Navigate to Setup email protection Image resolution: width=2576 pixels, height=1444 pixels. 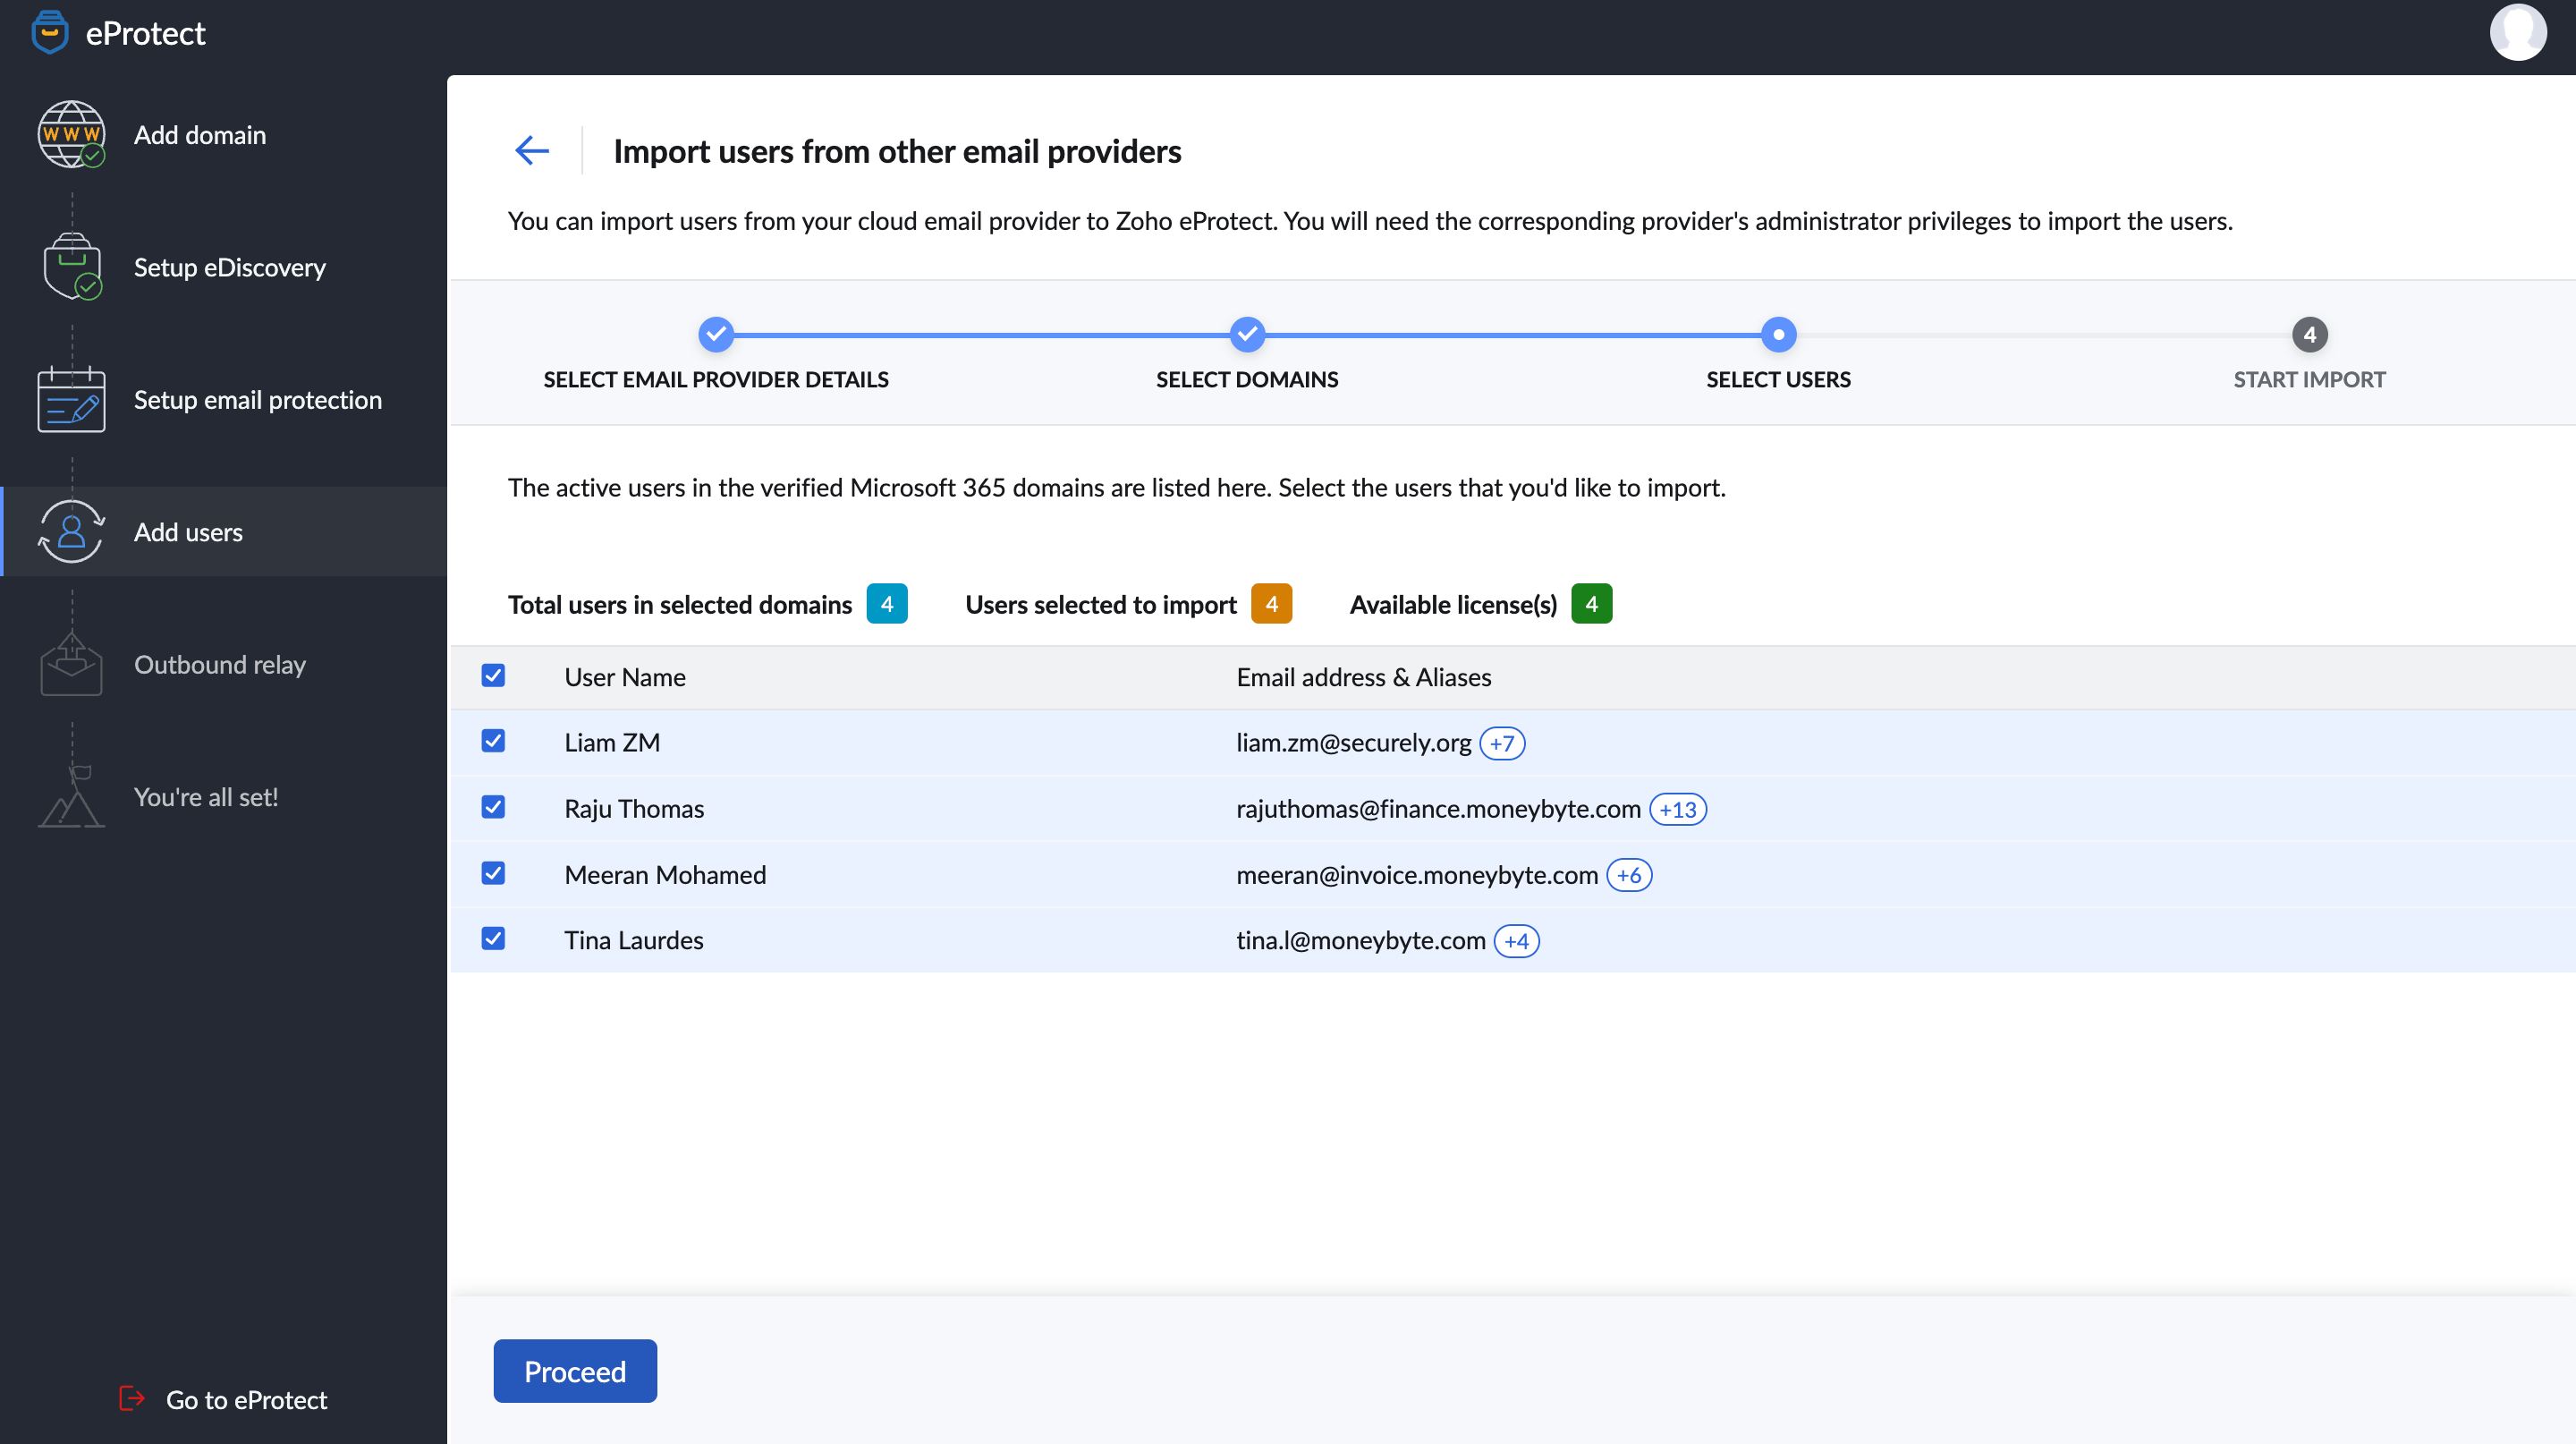pyautogui.click(x=257, y=398)
